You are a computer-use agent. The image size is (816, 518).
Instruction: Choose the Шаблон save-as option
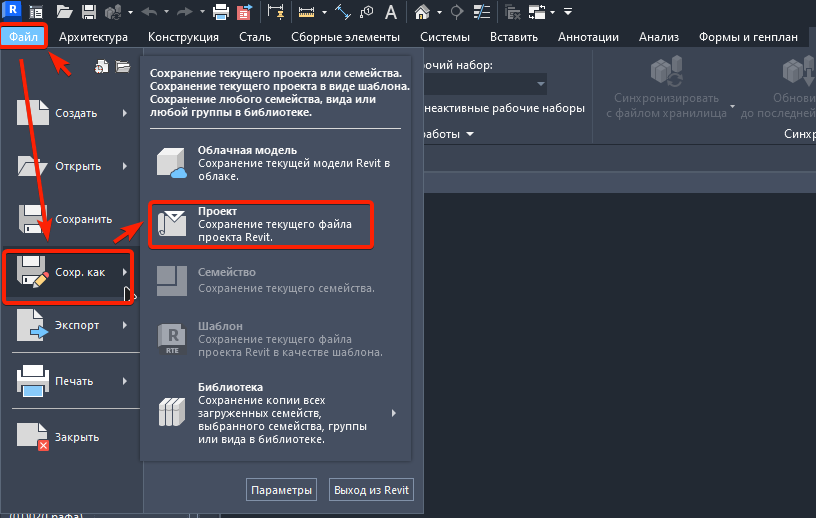(276, 339)
